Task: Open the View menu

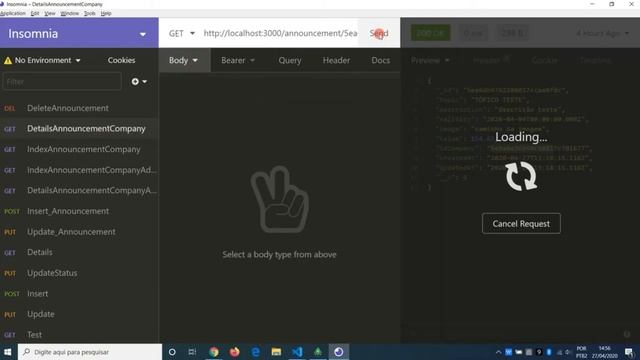Action: pos(50,13)
